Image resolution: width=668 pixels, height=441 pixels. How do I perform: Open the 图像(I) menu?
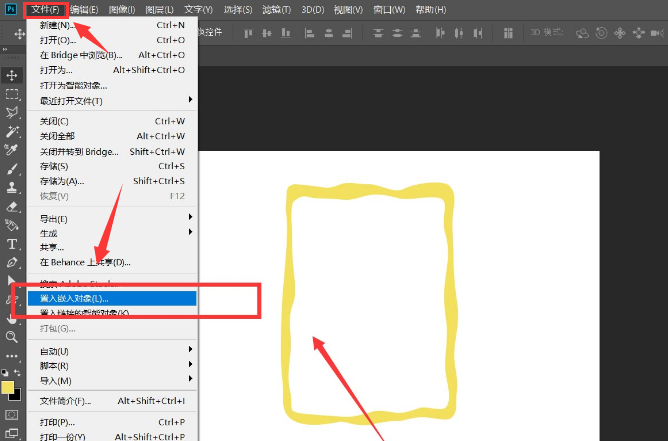122,9
